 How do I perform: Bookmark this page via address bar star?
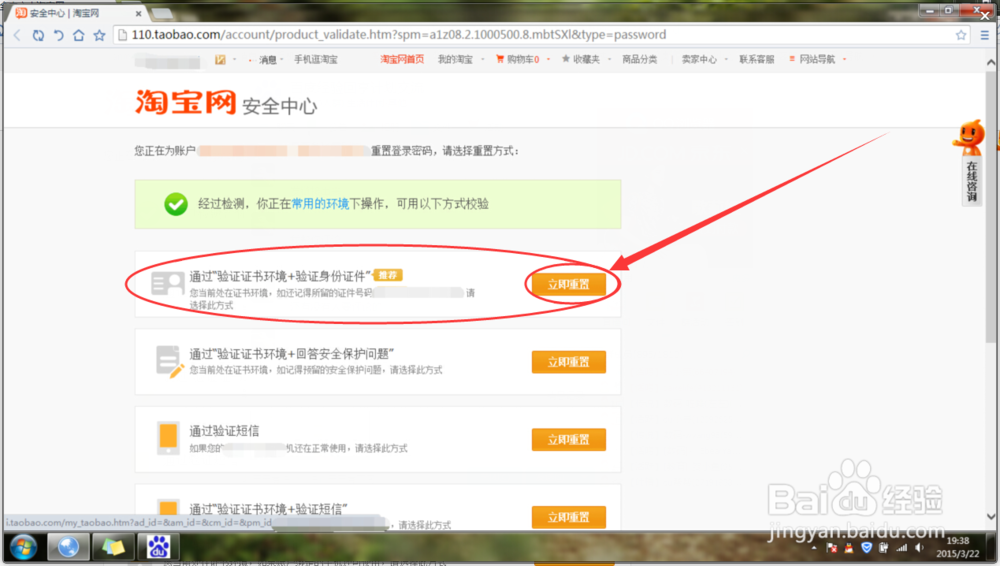point(960,35)
